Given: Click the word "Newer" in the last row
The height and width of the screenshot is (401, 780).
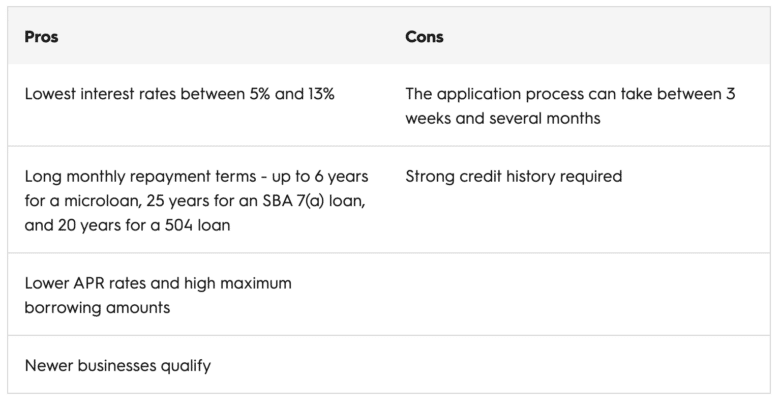Looking at the screenshot, I should pyautogui.click(x=49, y=365).
